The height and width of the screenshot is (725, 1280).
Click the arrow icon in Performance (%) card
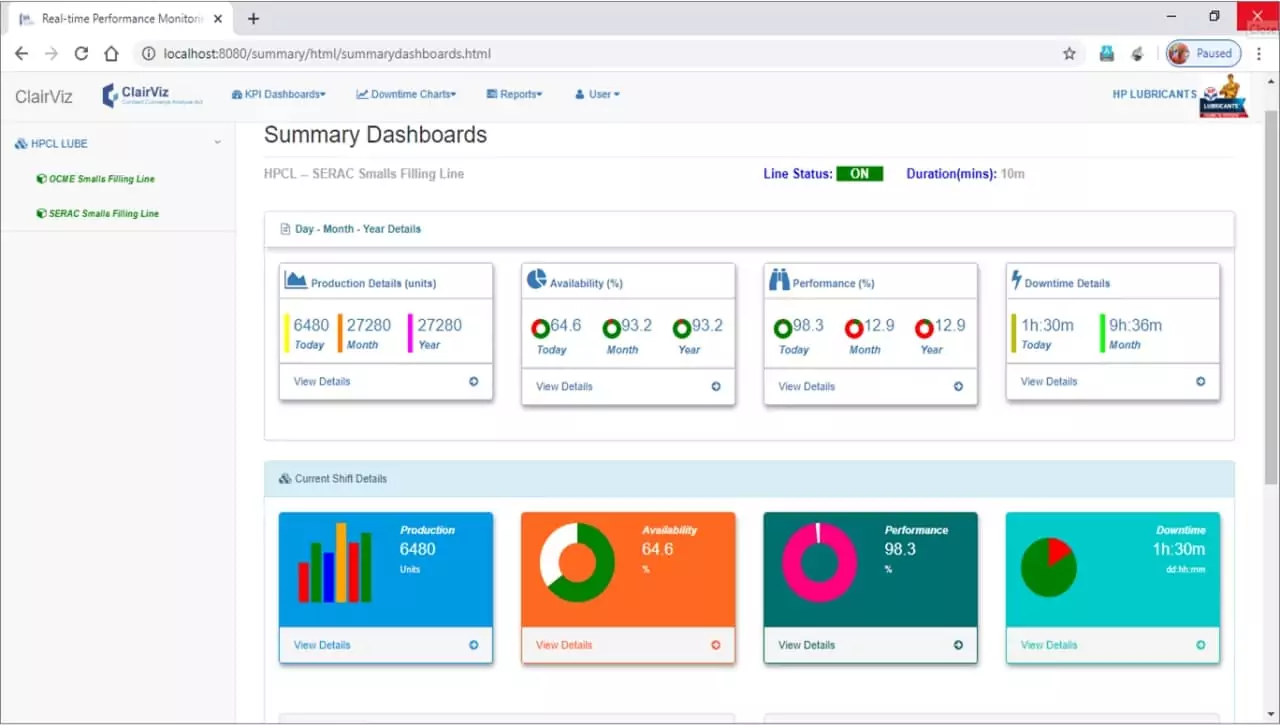tap(958, 386)
